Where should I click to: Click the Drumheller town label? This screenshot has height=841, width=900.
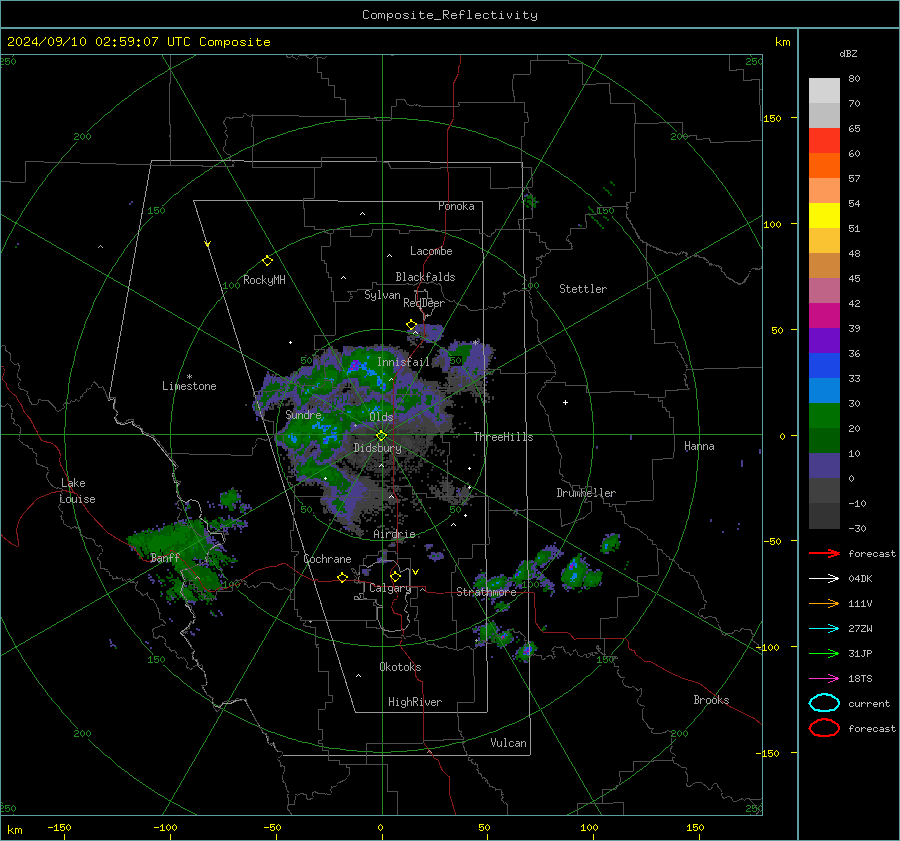pyautogui.click(x=586, y=493)
